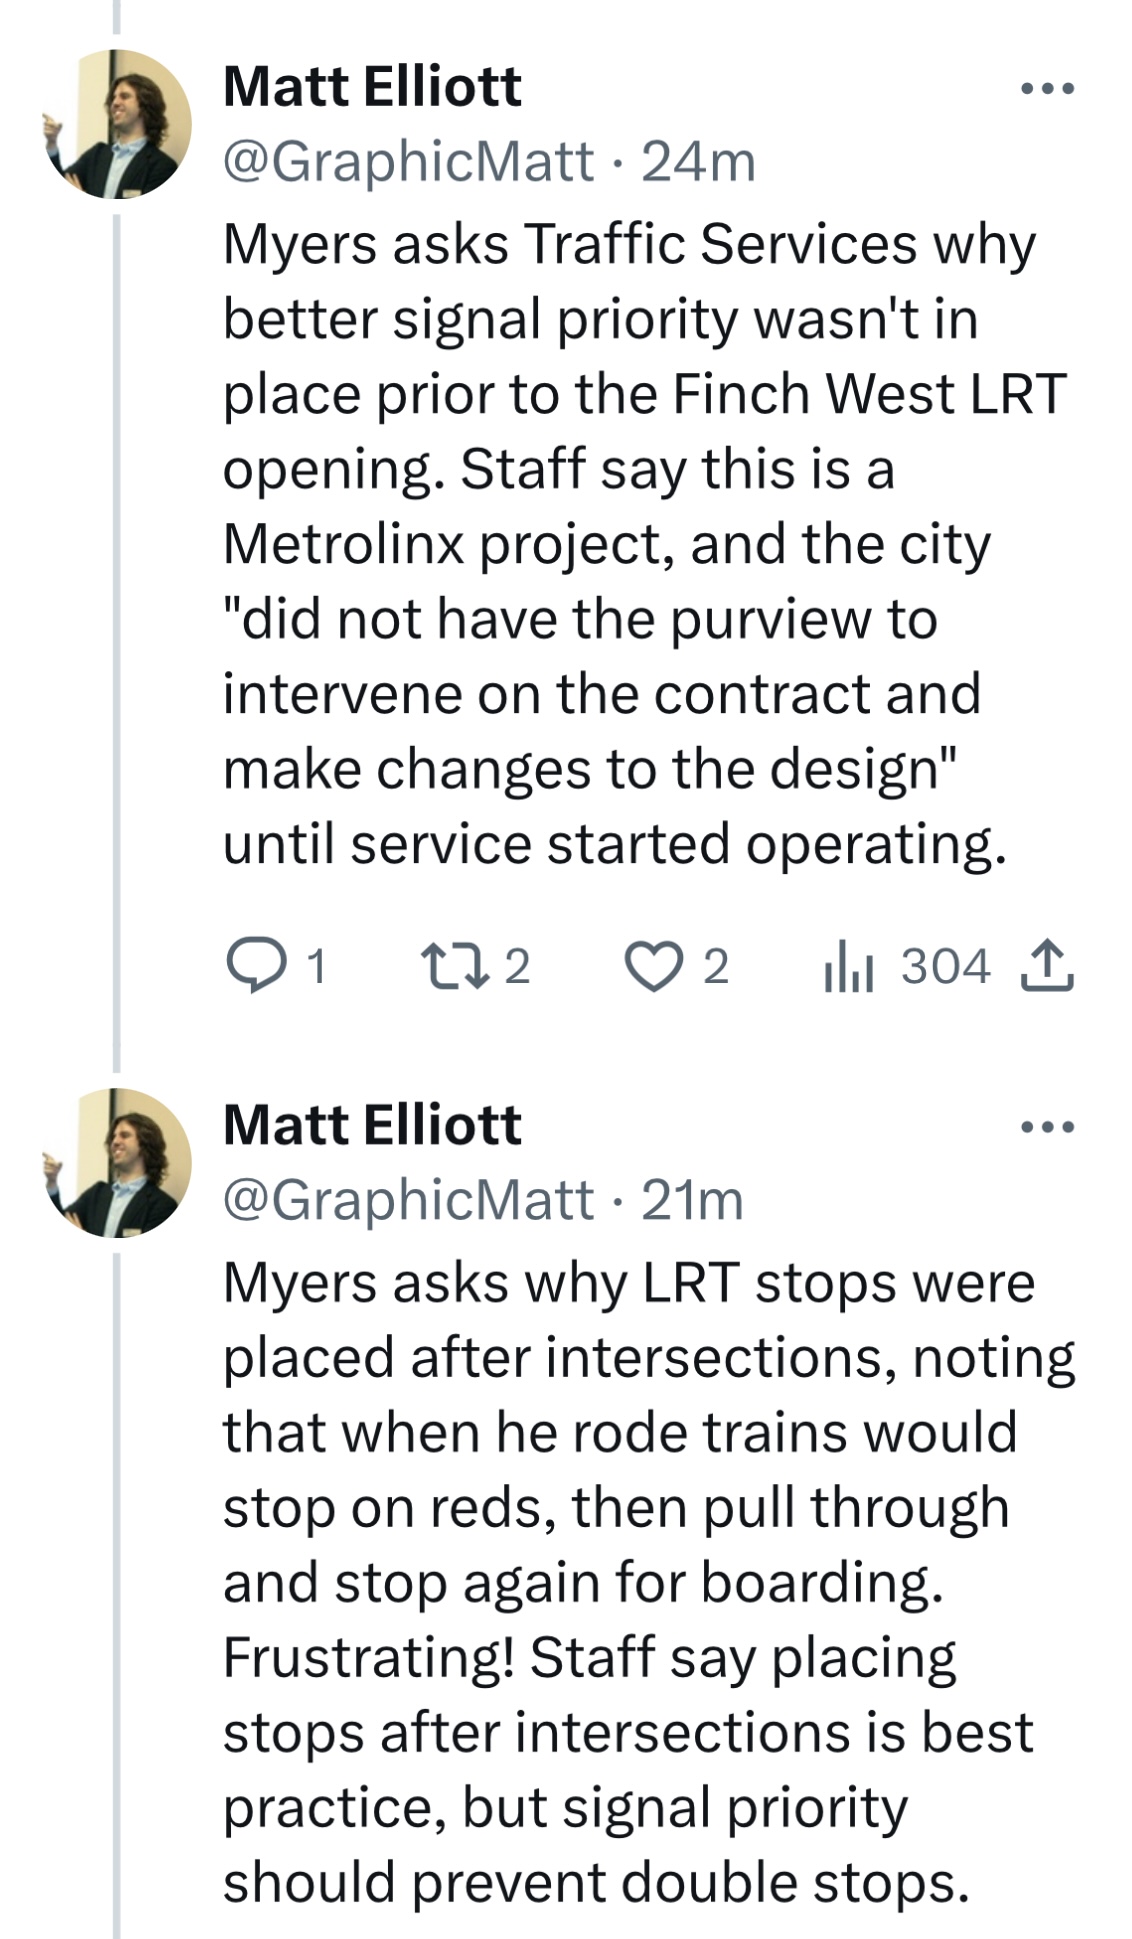This screenshot has height=1939, width=1132.
Task: Click the Matt Elliott name on the 24m tweet
Action: pyautogui.click(x=372, y=87)
